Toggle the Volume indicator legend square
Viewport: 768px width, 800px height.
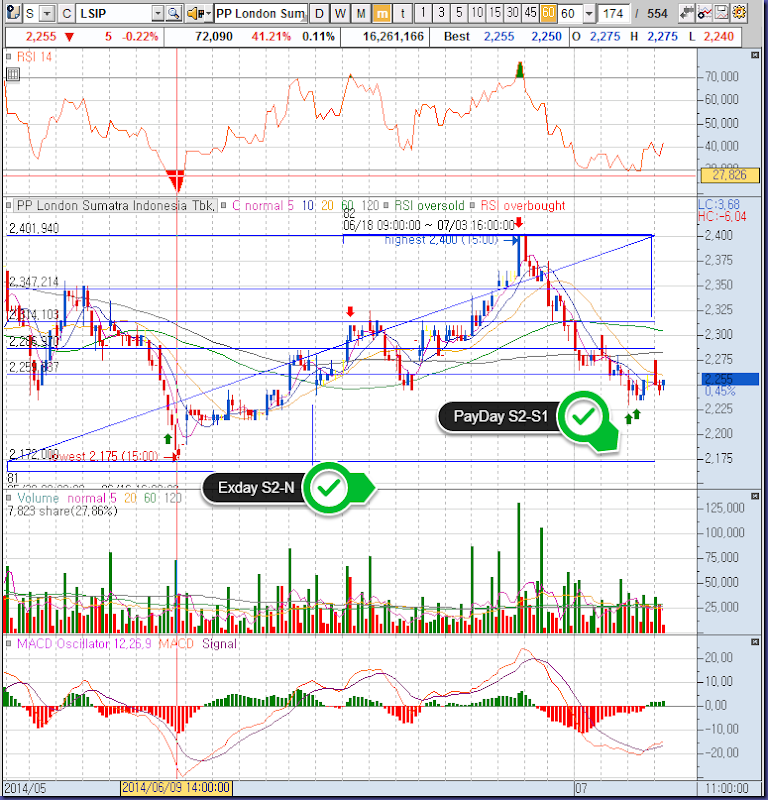pyautogui.click(x=9, y=498)
